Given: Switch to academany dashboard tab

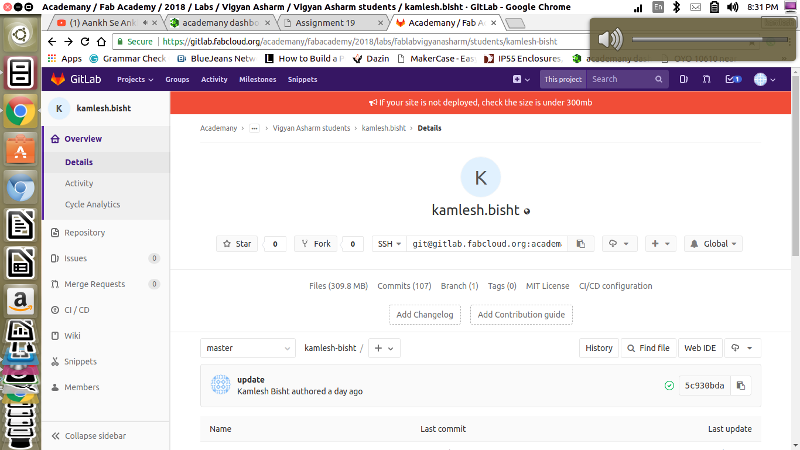Looking at the screenshot, I should click(220, 23).
